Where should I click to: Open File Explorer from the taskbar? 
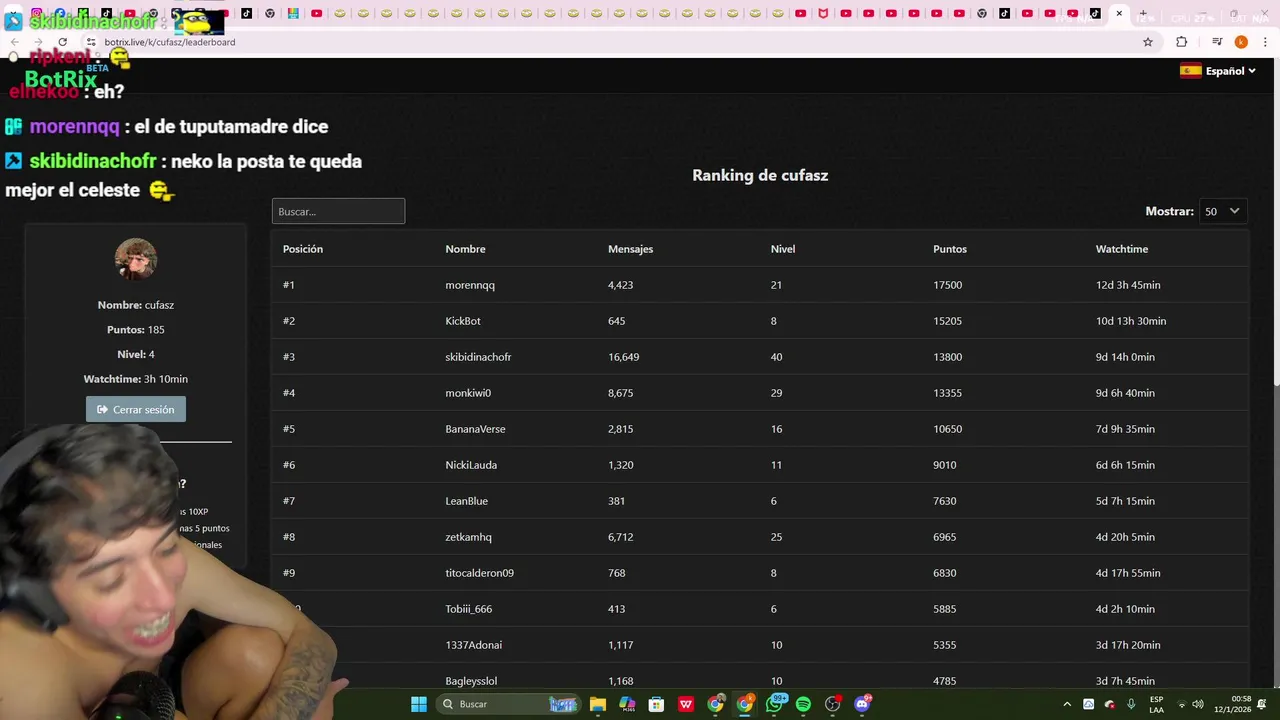click(598, 704)
